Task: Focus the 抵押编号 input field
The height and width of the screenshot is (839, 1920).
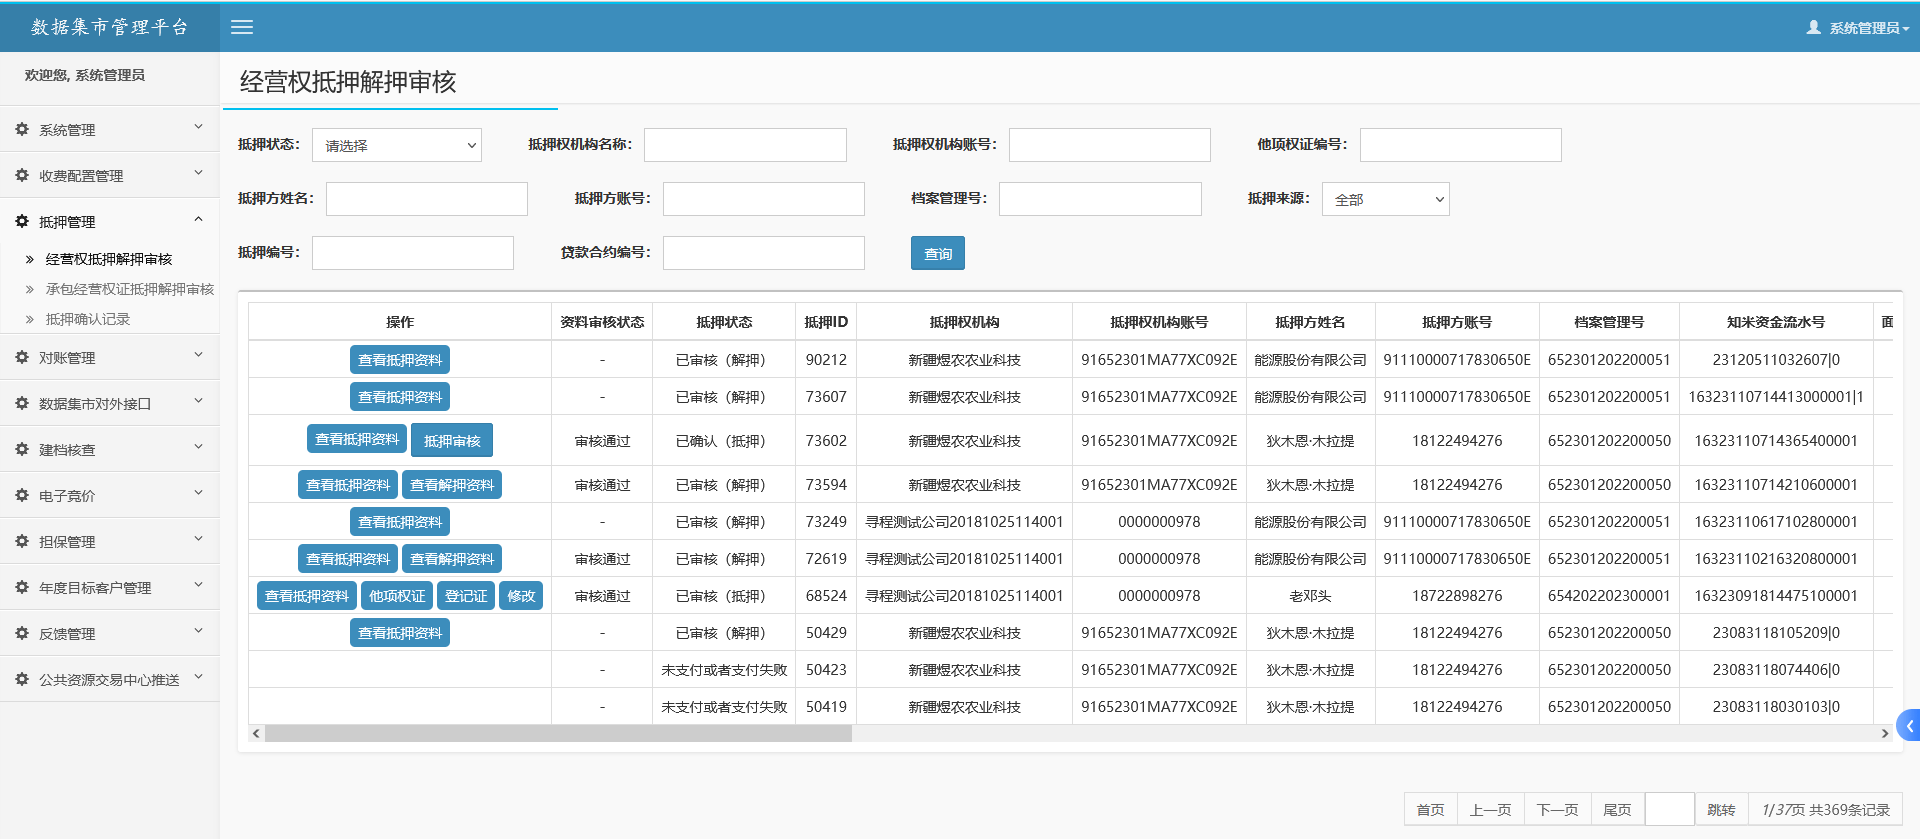Action: point(413,253)
